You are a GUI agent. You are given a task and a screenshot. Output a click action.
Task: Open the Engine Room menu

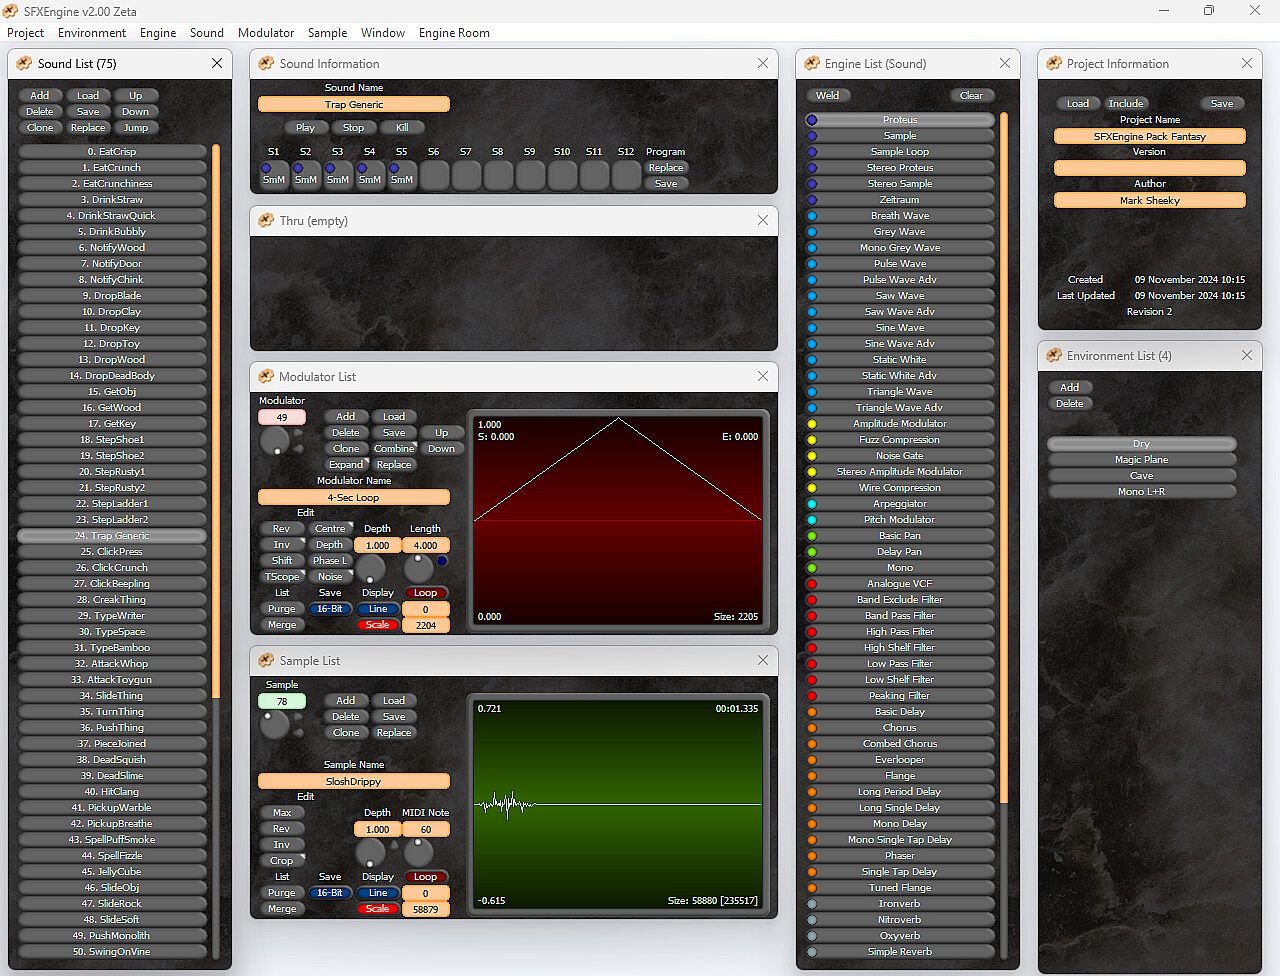click(x=454, y=33)
